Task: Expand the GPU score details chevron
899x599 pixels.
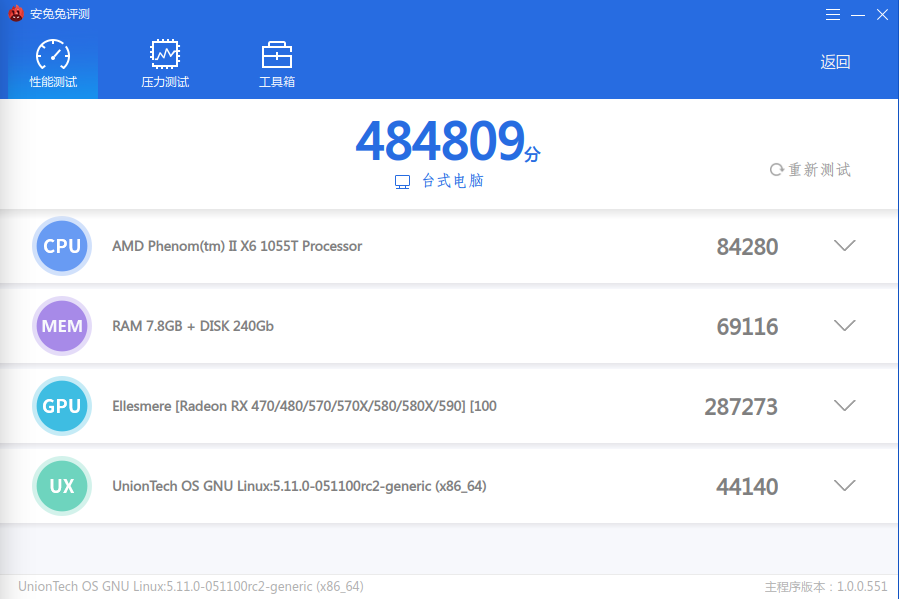Action: coord(845,406)
